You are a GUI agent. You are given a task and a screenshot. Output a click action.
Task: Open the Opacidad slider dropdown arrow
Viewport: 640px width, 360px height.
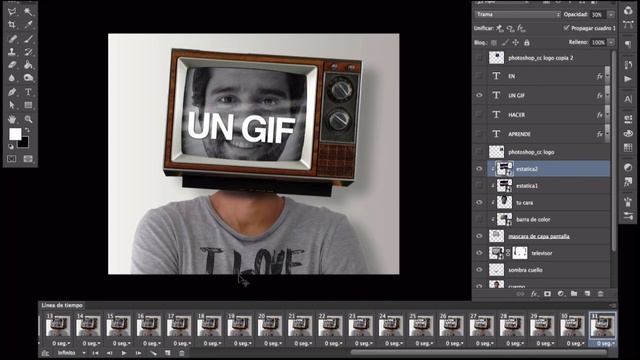tap(611, 15)
